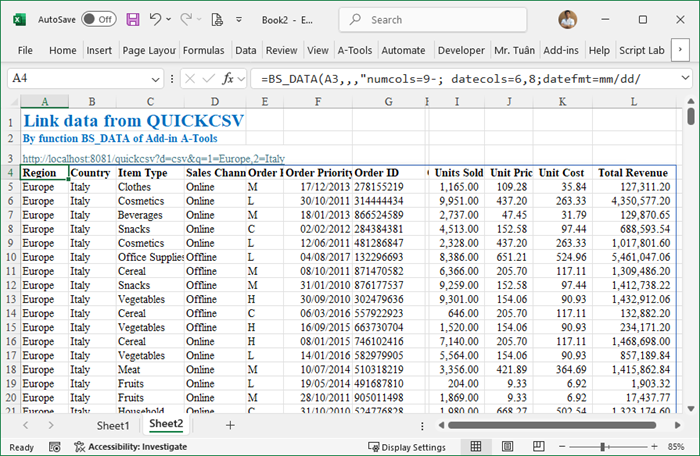Switch to the Sheet1 tab
The height and width of the screenshot is (456, 700).
pyautogui.click(x=113, y=426)
